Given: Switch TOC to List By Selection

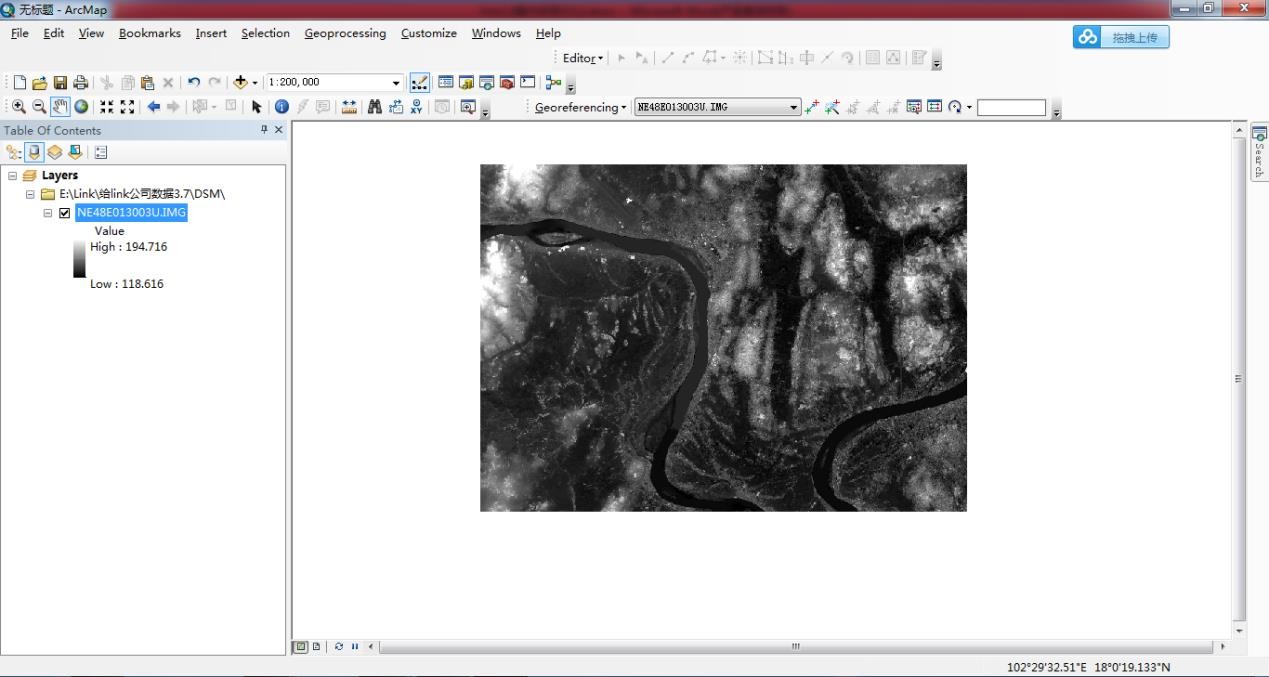Looking at the screenshot, I should click(x=75, y=152).
